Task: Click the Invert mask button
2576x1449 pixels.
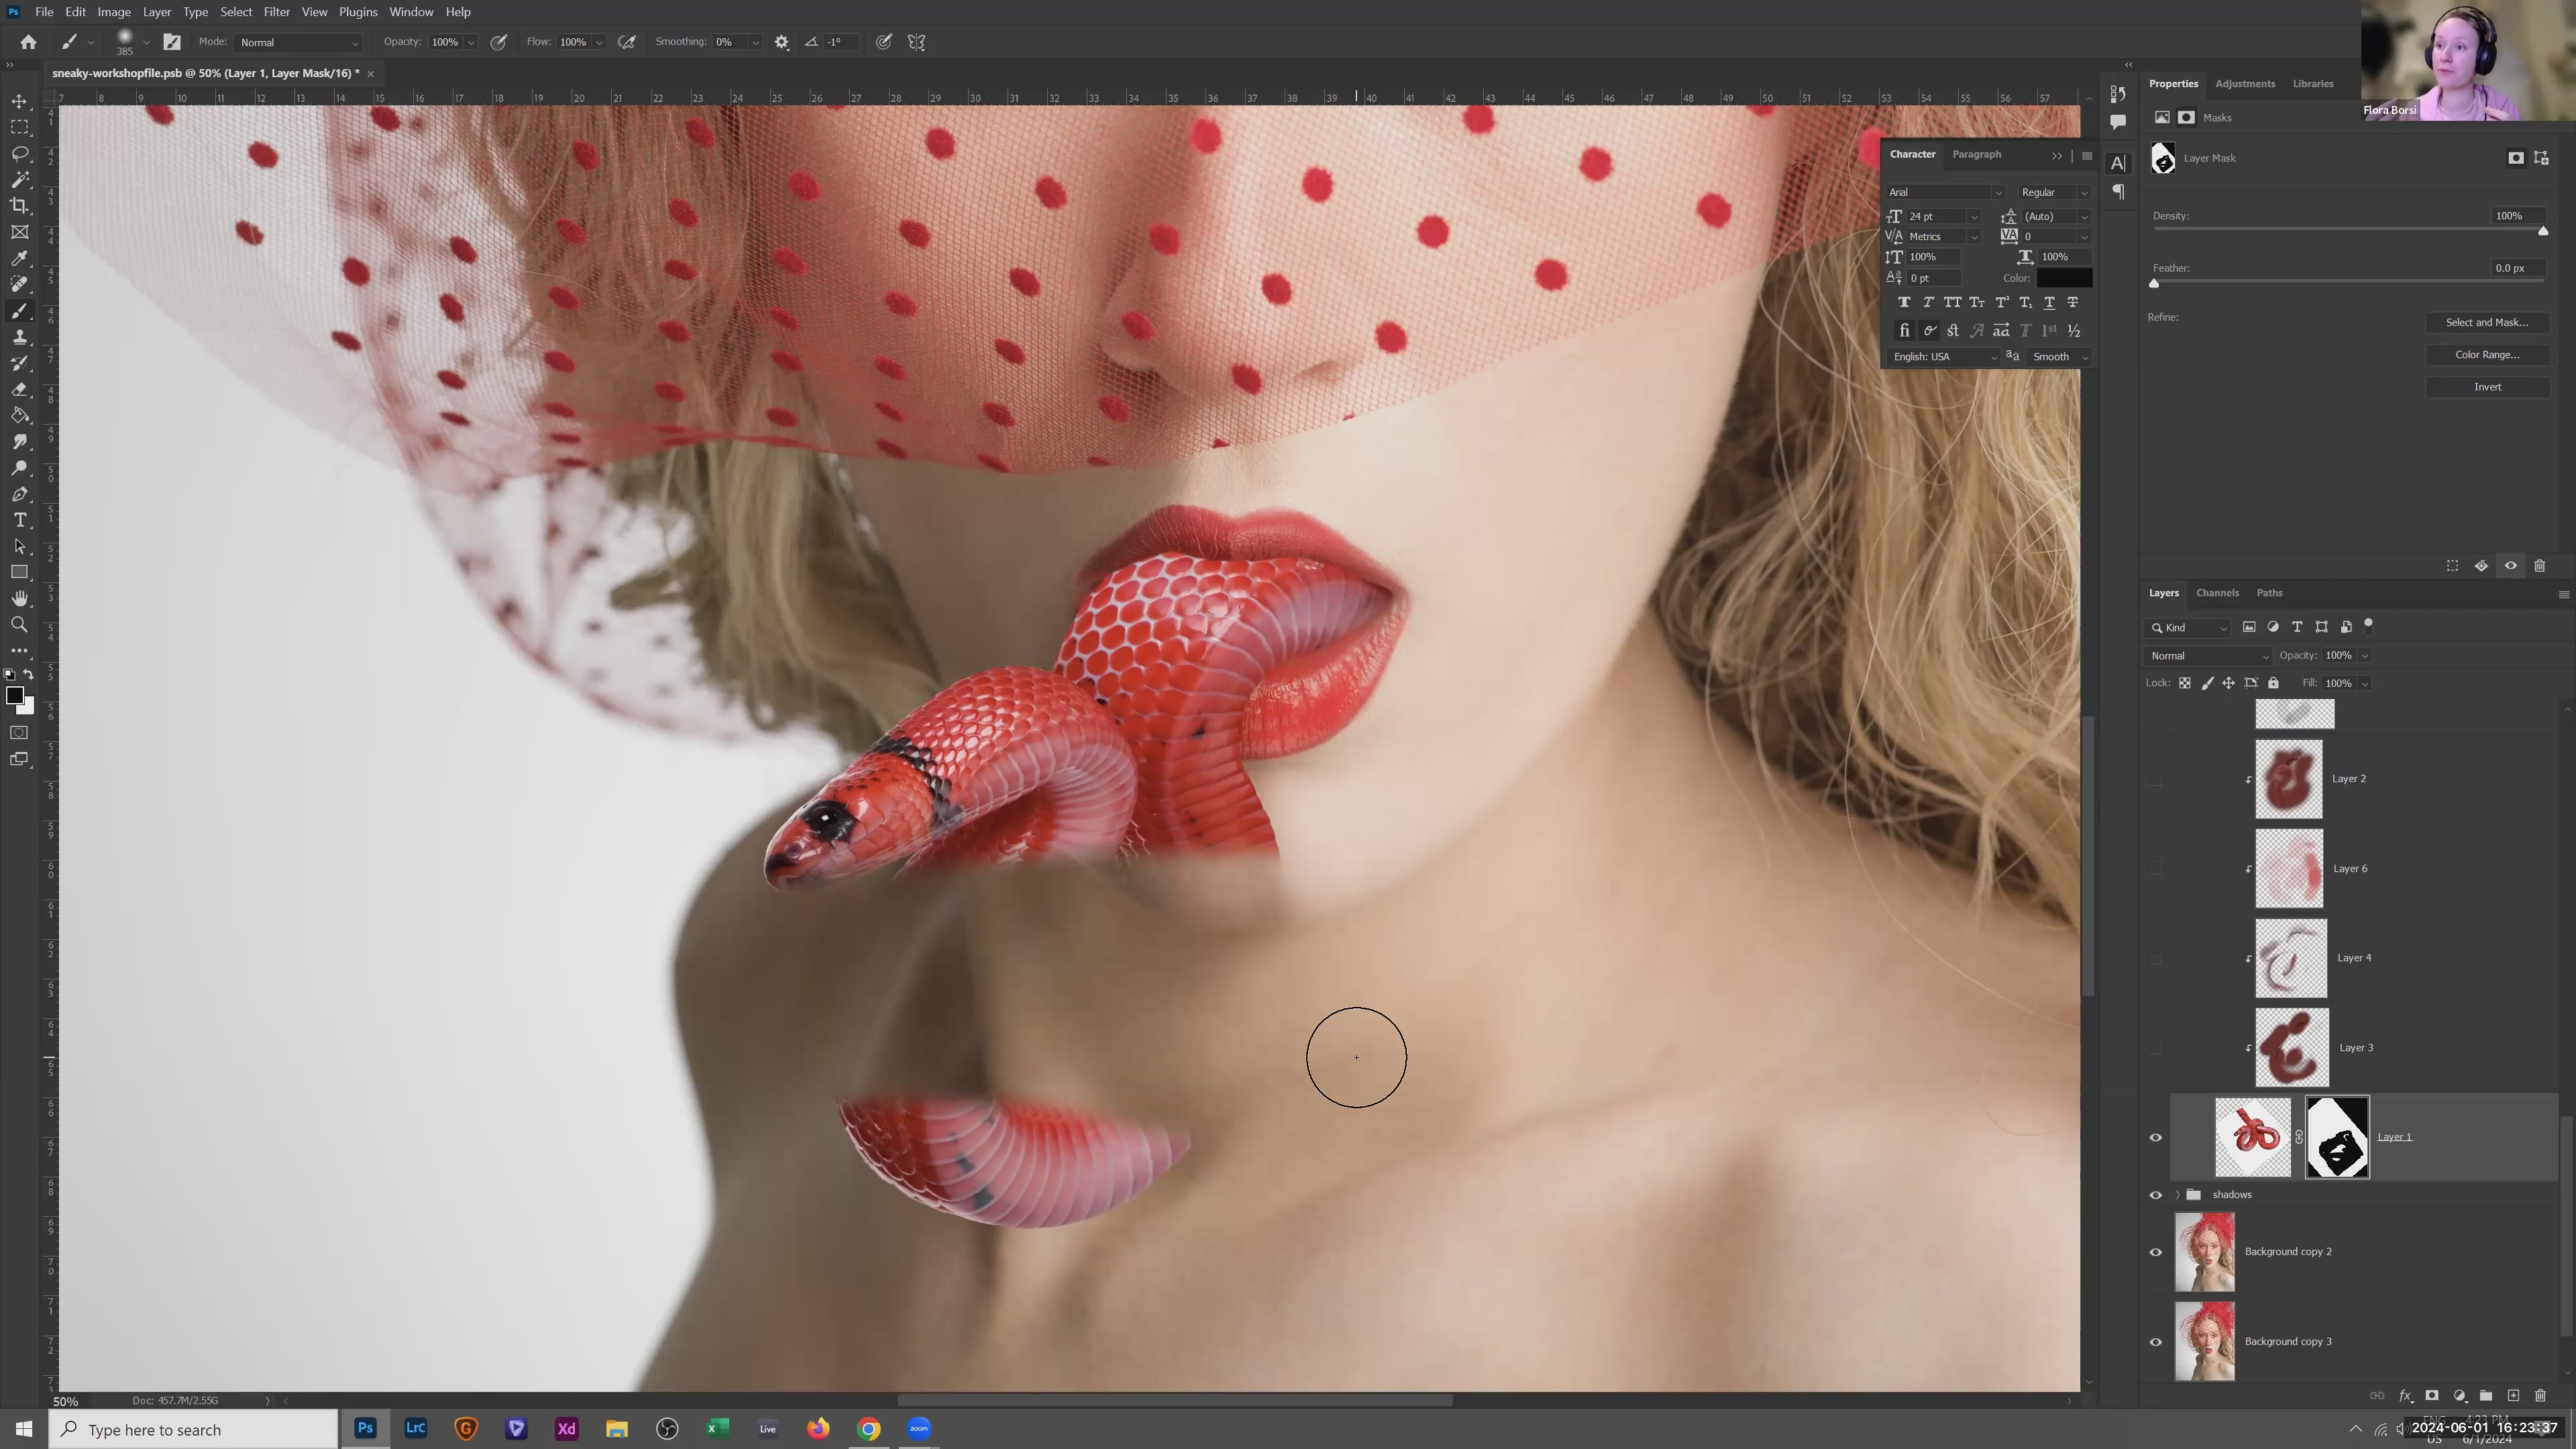Action: tap(2486, 387)
